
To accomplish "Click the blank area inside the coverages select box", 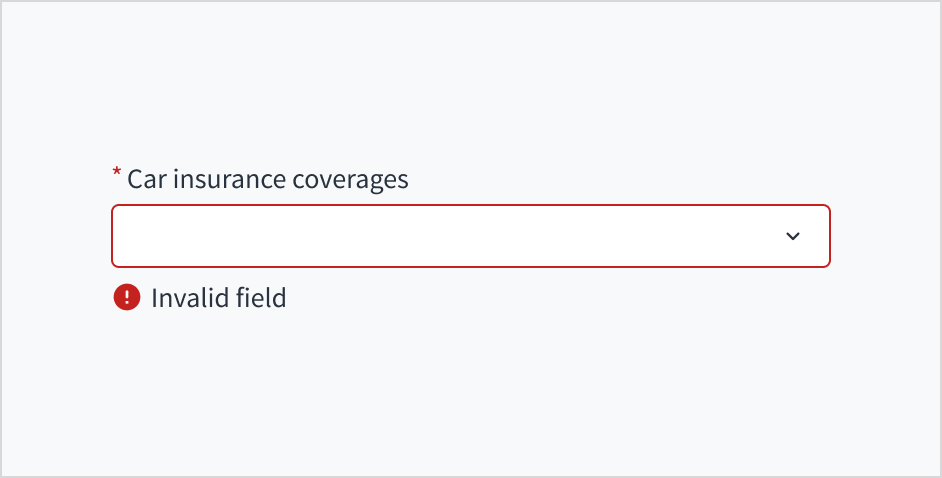I will coord(400,236).
